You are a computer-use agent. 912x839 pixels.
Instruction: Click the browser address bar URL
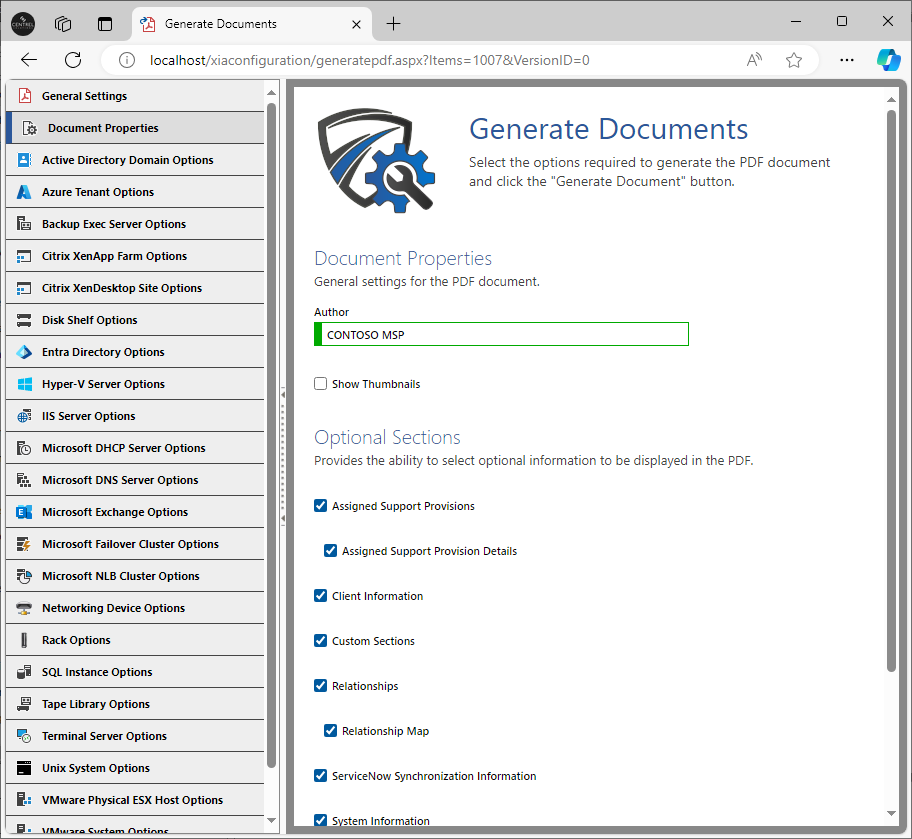tap(369, 60)
